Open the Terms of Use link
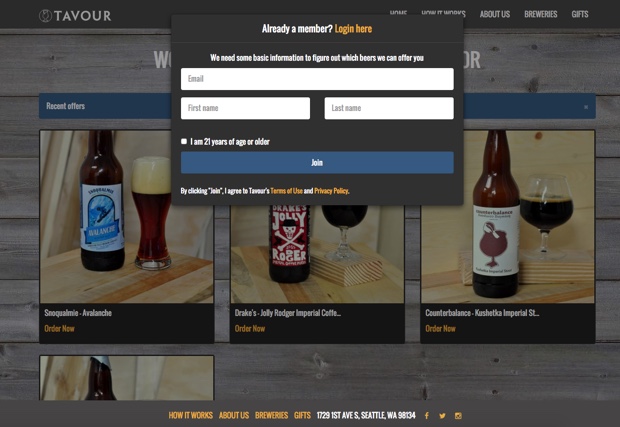 coord(286,191)
